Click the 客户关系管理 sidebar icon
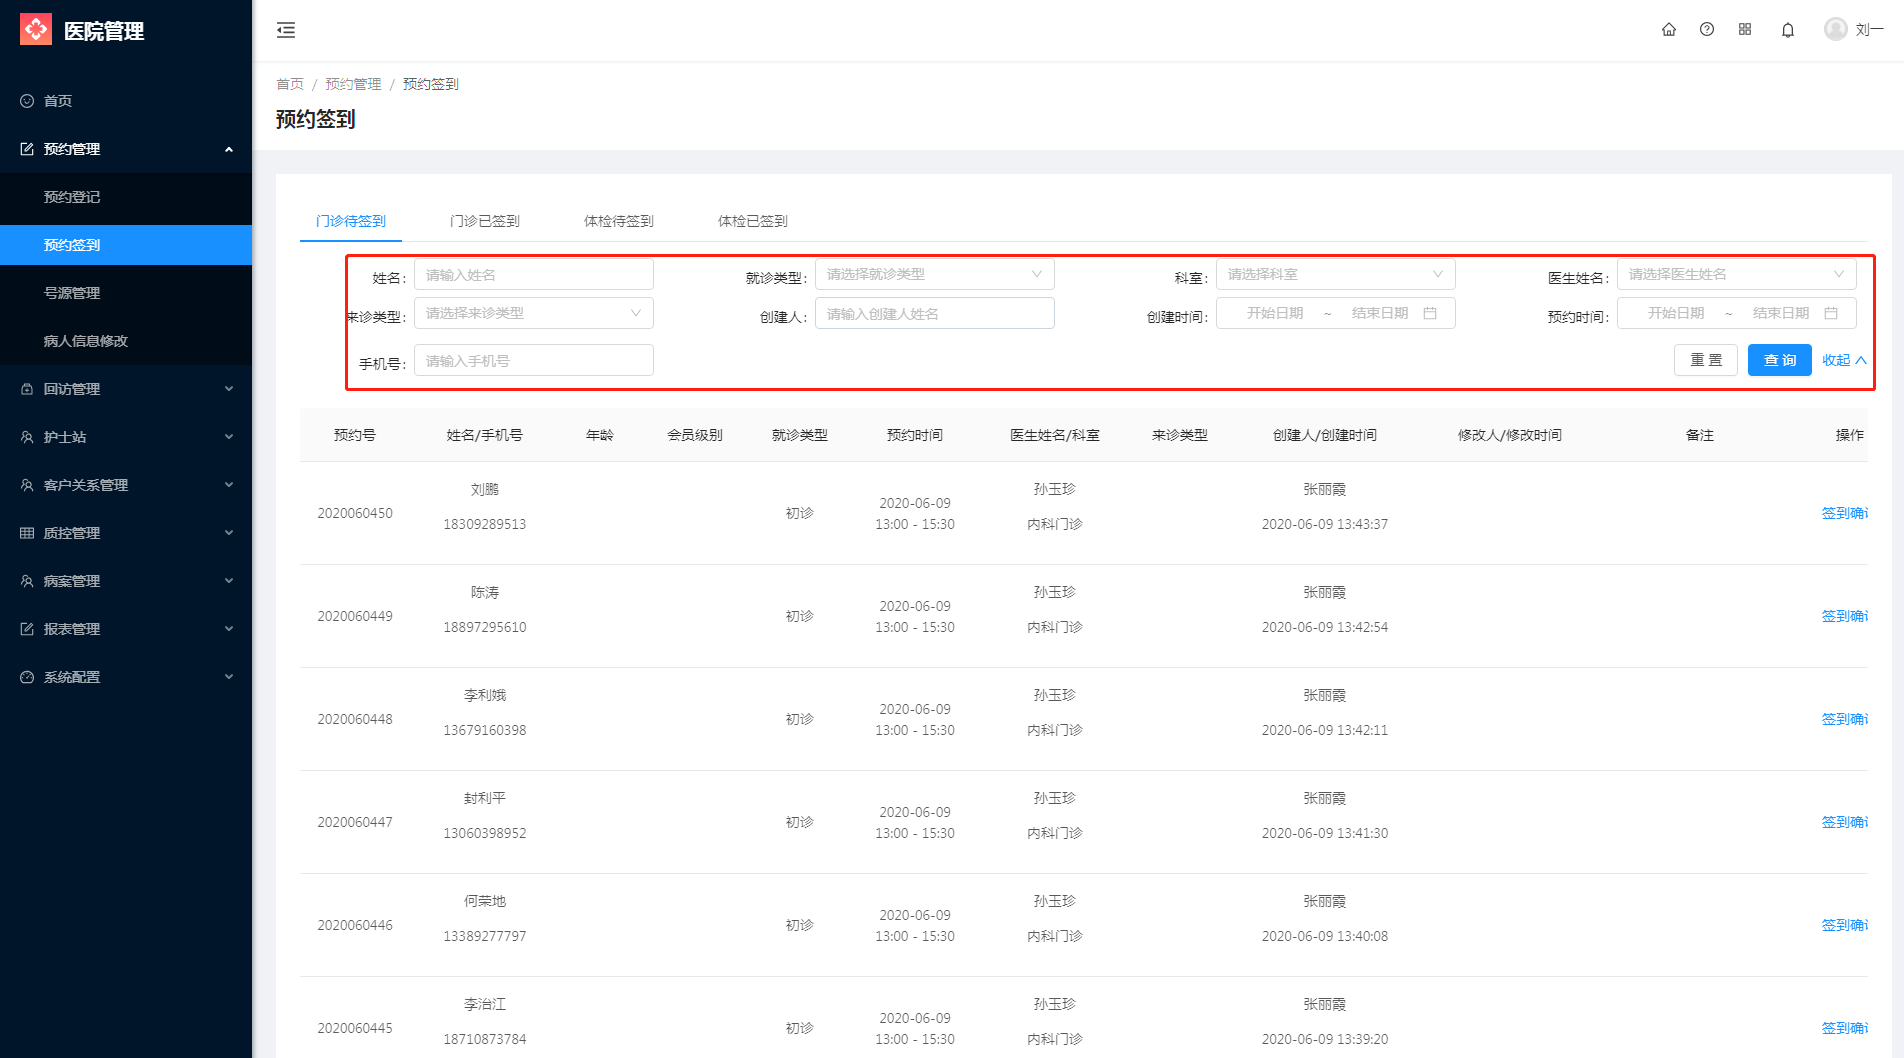 pyautogui.click(x=27, y=485)
